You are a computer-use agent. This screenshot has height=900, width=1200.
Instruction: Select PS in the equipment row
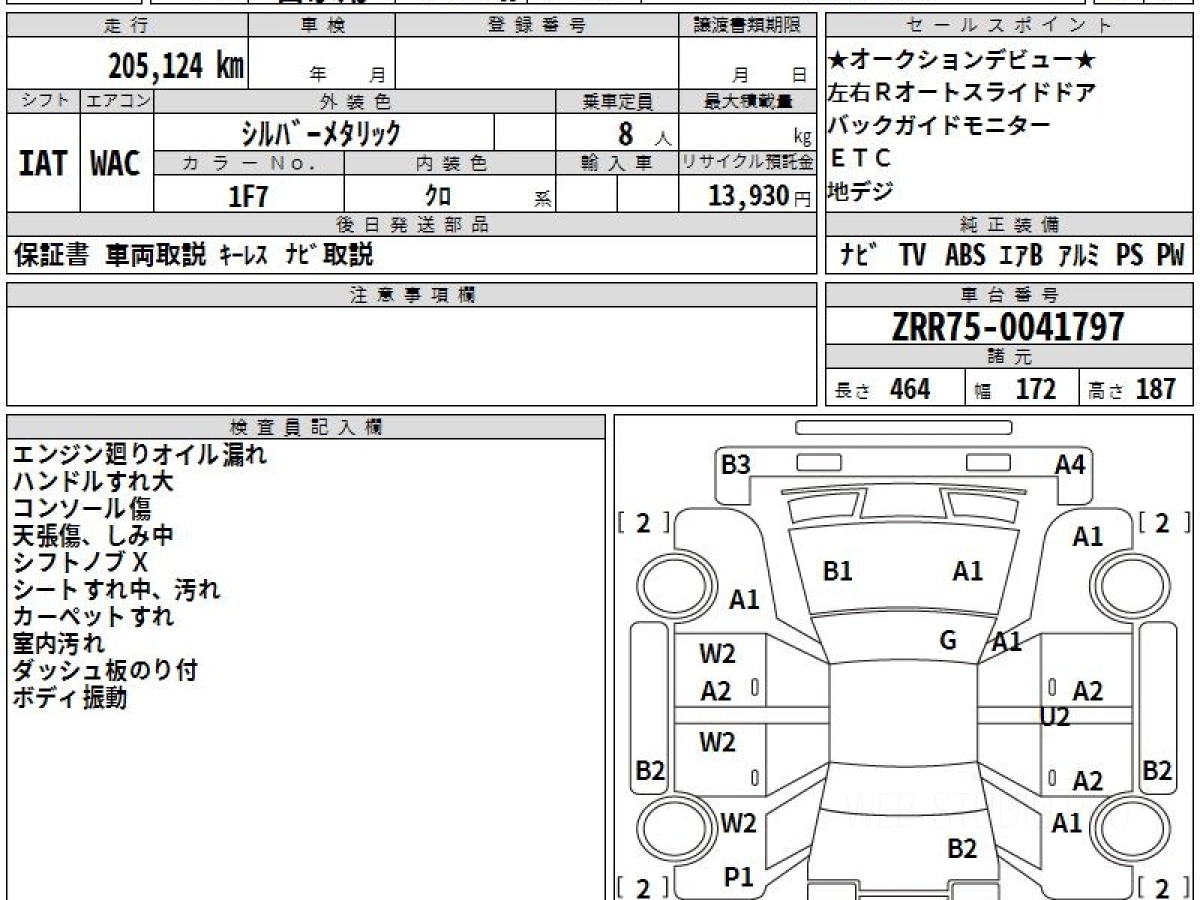[x=1130, y=256]
